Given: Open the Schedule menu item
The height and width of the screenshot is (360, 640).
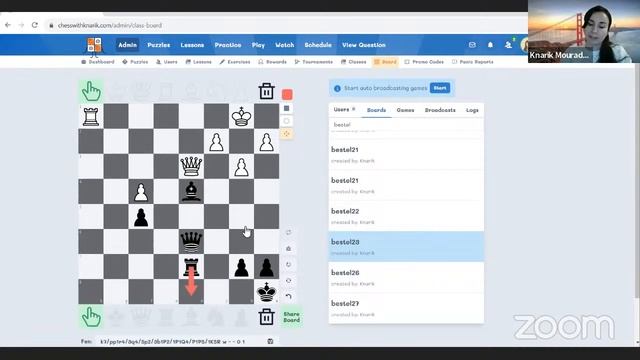Looking at the screenshot, I should tap(318, 45).
